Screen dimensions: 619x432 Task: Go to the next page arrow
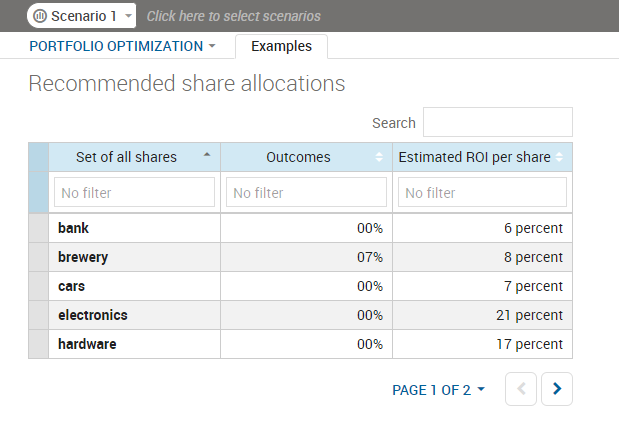tap(557, 389)
